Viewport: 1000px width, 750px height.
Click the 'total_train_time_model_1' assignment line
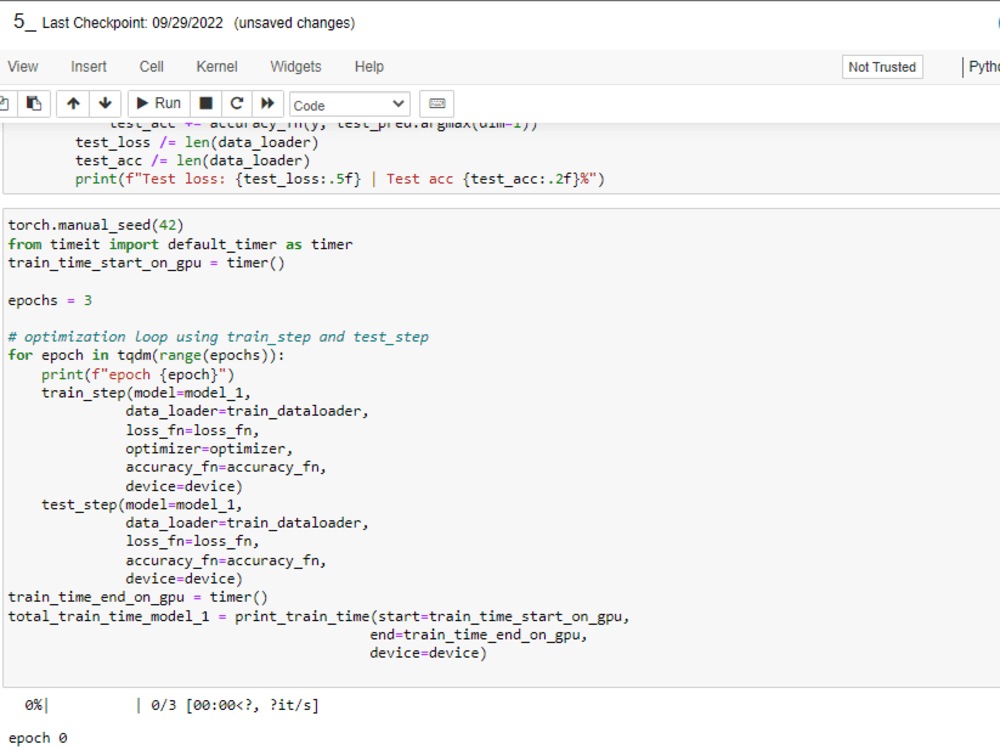pos(319,617)
